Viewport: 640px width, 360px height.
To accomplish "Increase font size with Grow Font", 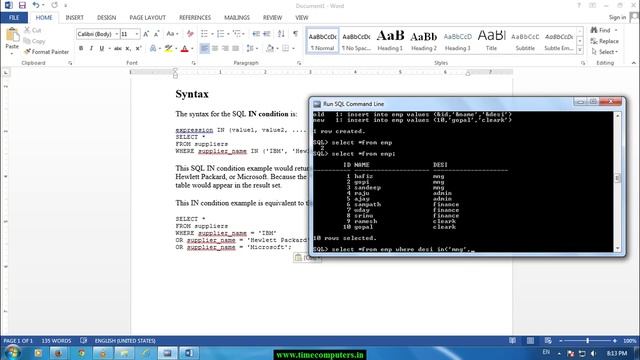I will pos(146,34).
